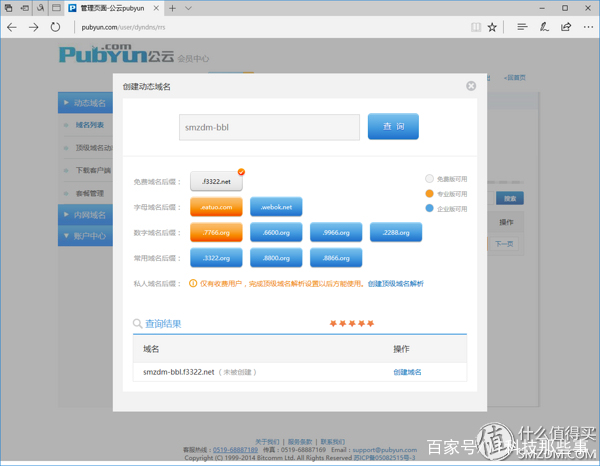The width and height of the screenshot is (600, 466).
Task: Refresh the pubyun page
Action: (x=56, y=27)
